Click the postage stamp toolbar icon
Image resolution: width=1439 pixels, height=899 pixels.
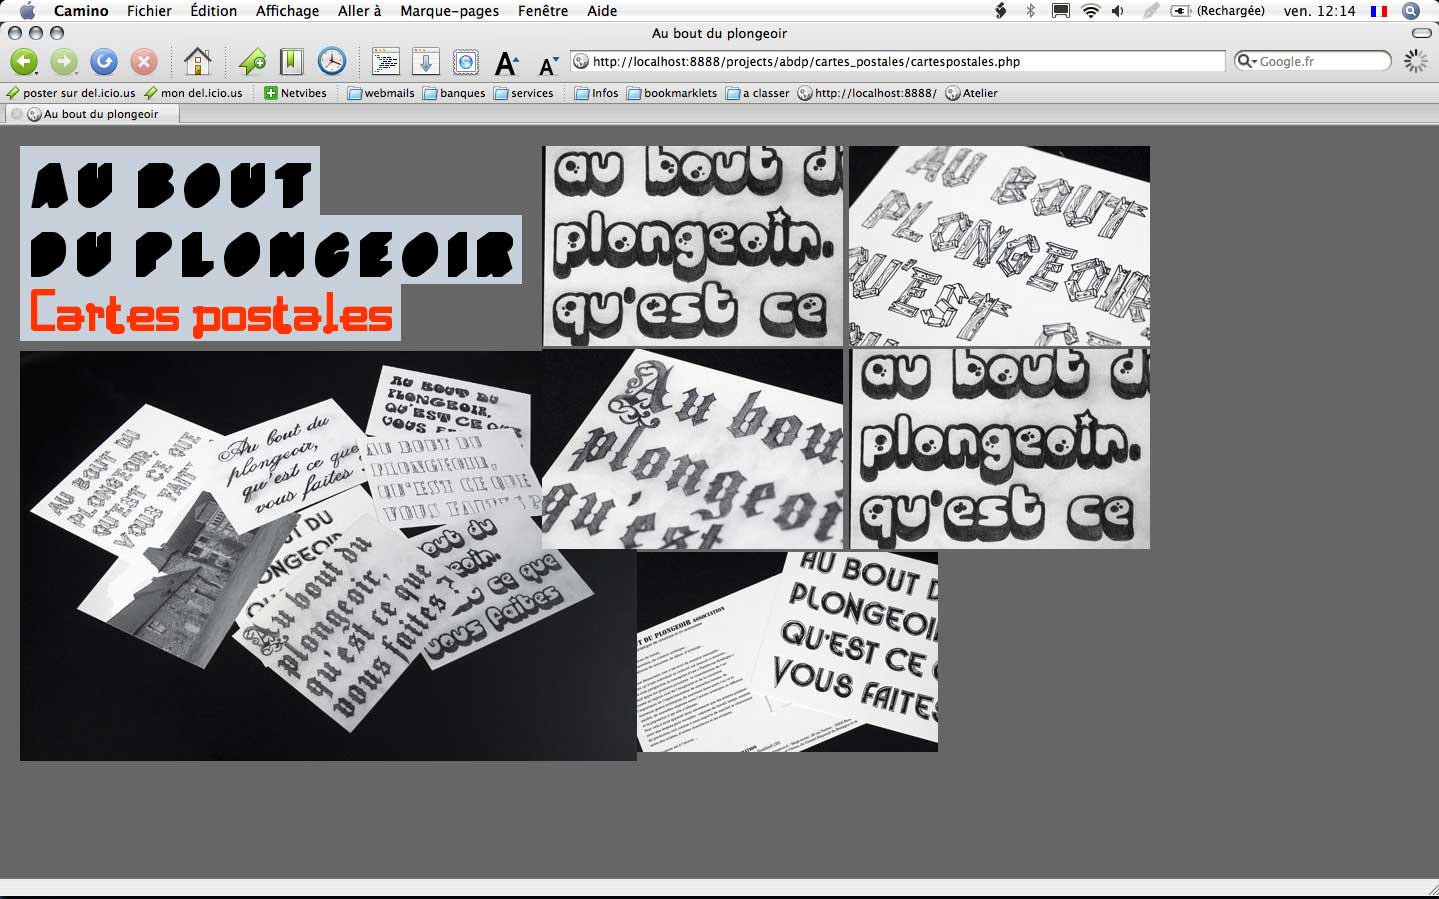coord(466,62)
